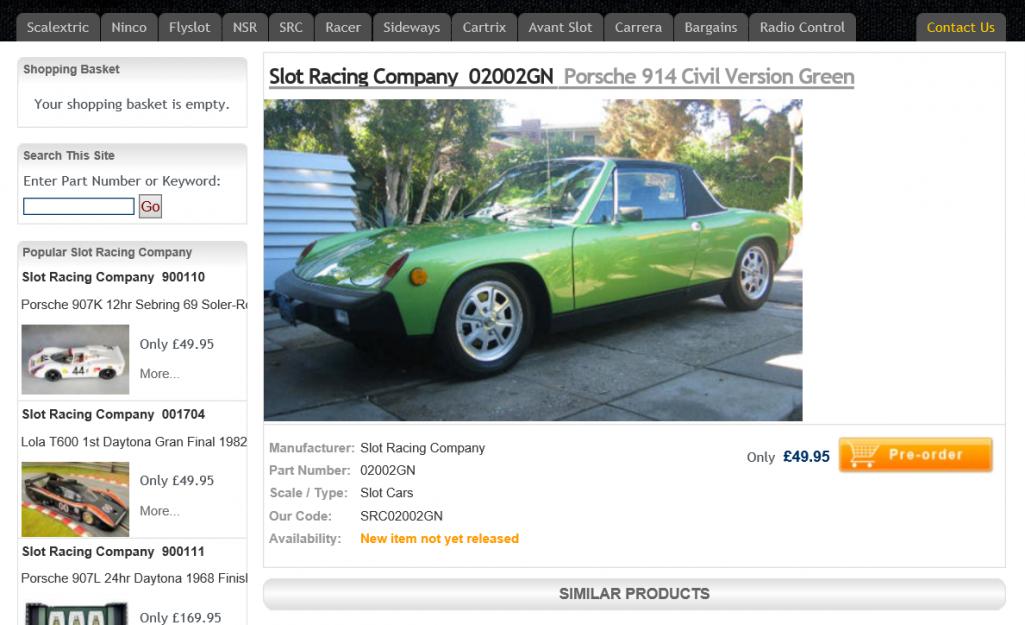This screenshot has width=1025, height=625.
Task: Open the Flyslot category tab
Action: tap(190, 27)
